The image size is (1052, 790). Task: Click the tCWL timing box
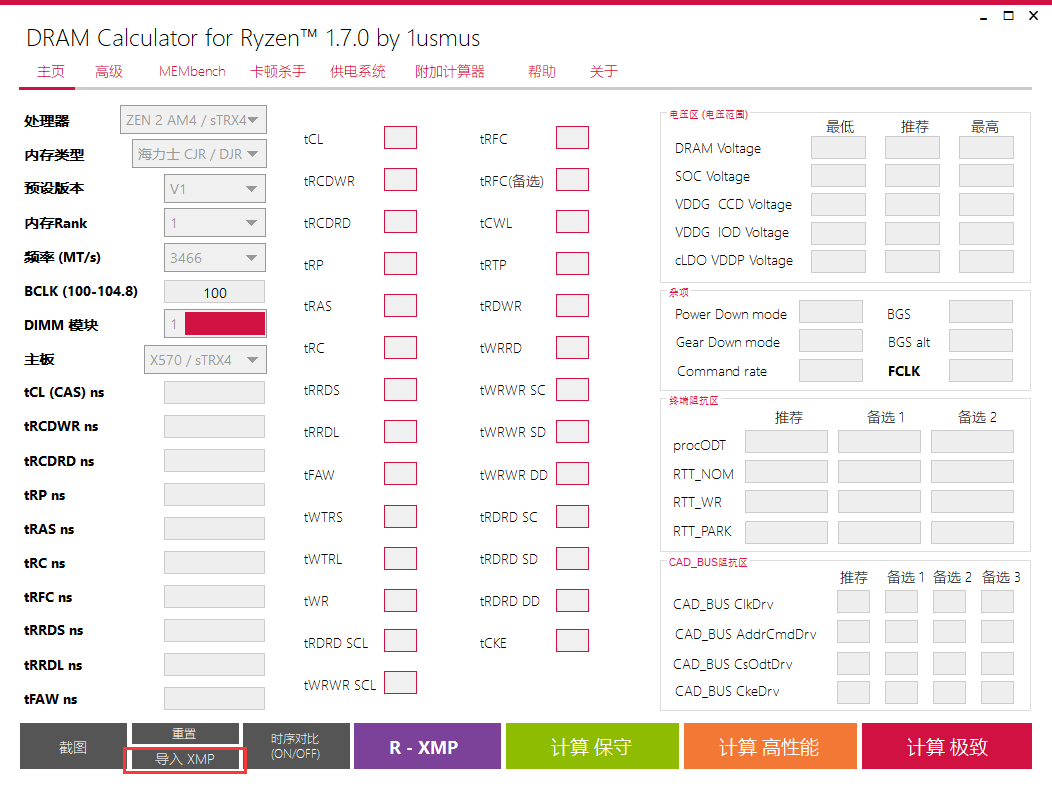(572, 221)
